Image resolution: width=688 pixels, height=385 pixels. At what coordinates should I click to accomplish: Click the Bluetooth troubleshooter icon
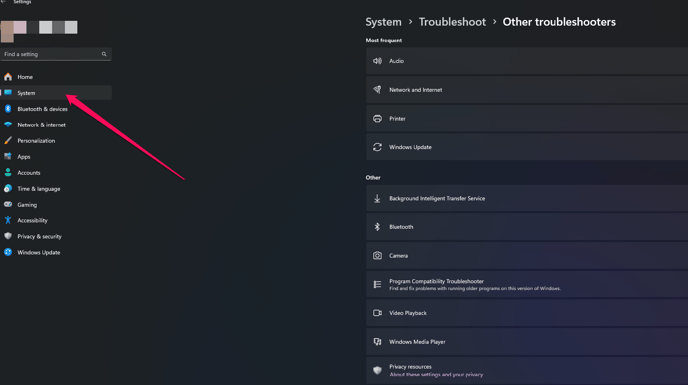[377, 227]
